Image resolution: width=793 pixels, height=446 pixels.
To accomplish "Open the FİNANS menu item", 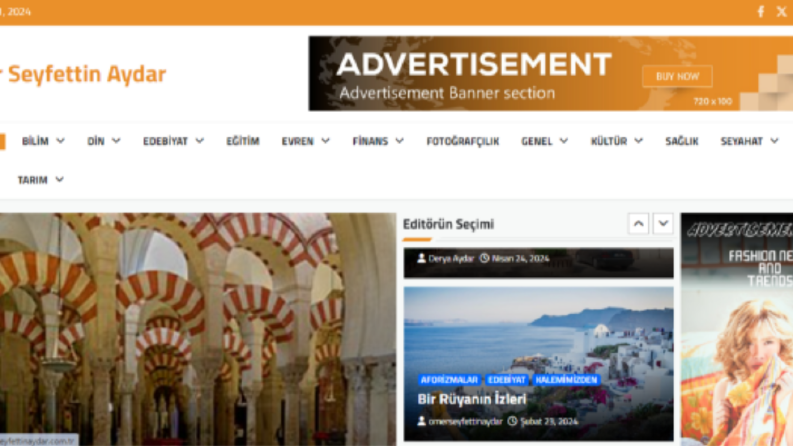I will [370, 141].
